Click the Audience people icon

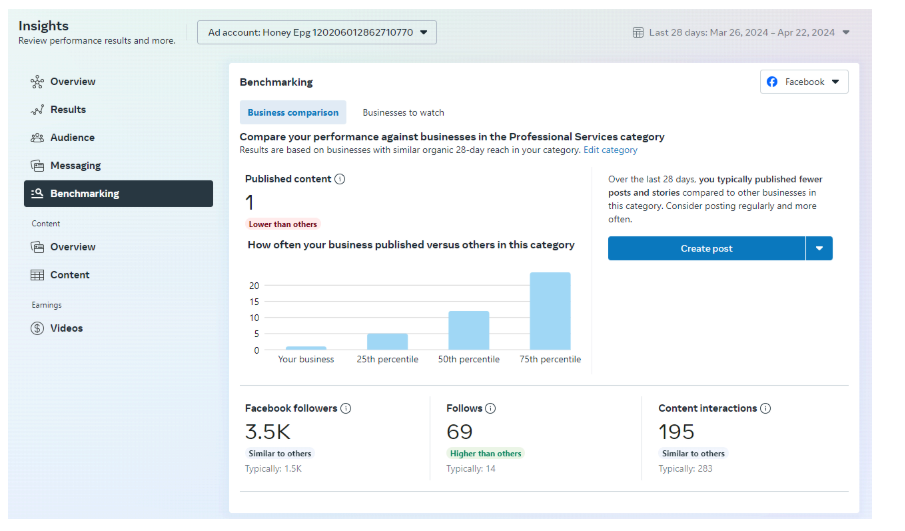coord(37,138)
